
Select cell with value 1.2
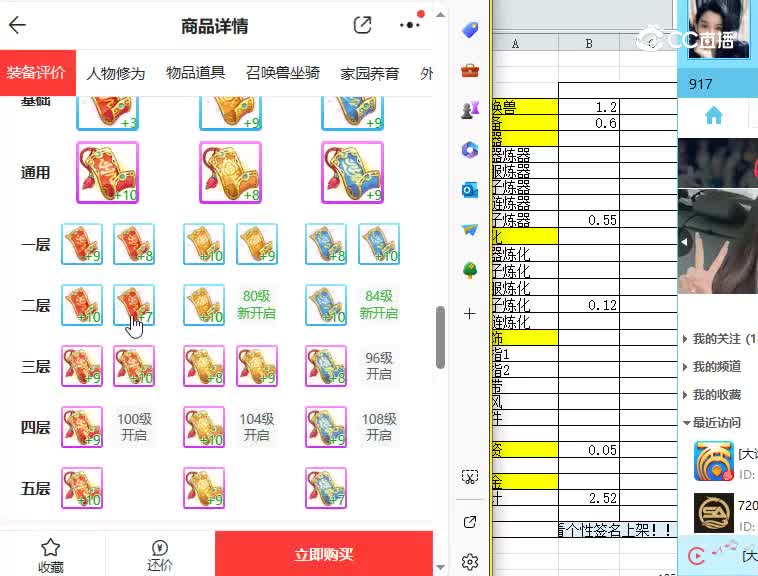pos(589,107)
